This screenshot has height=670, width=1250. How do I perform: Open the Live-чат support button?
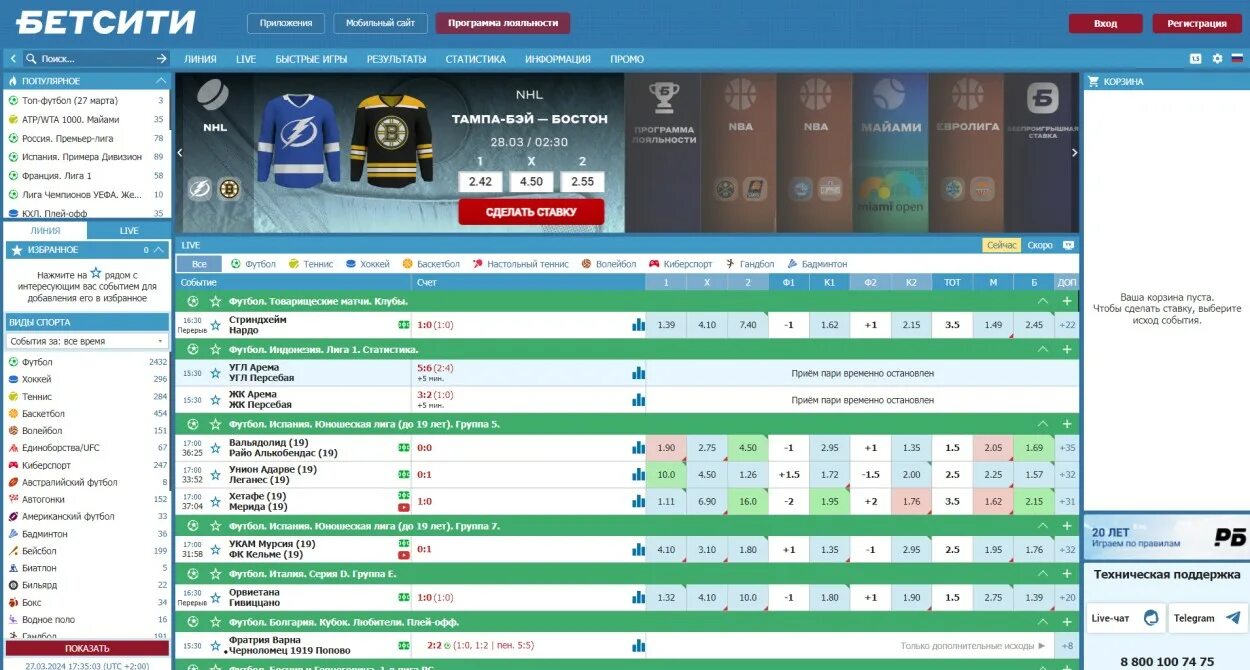coord(1125,618)
